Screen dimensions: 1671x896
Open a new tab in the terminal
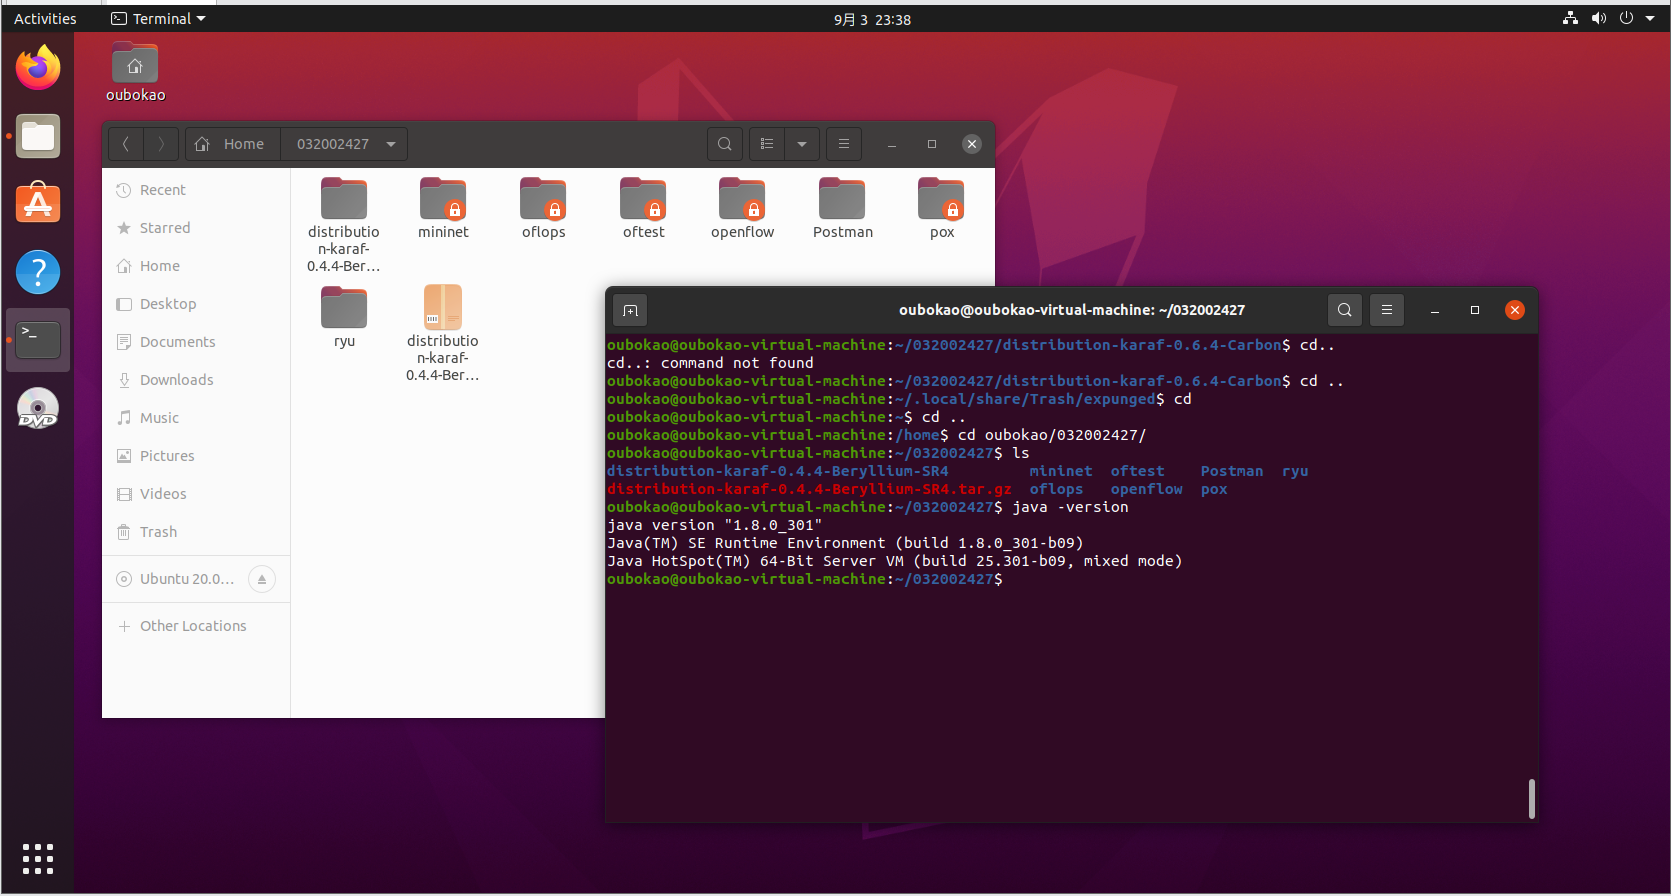click(x=630, y=310)
